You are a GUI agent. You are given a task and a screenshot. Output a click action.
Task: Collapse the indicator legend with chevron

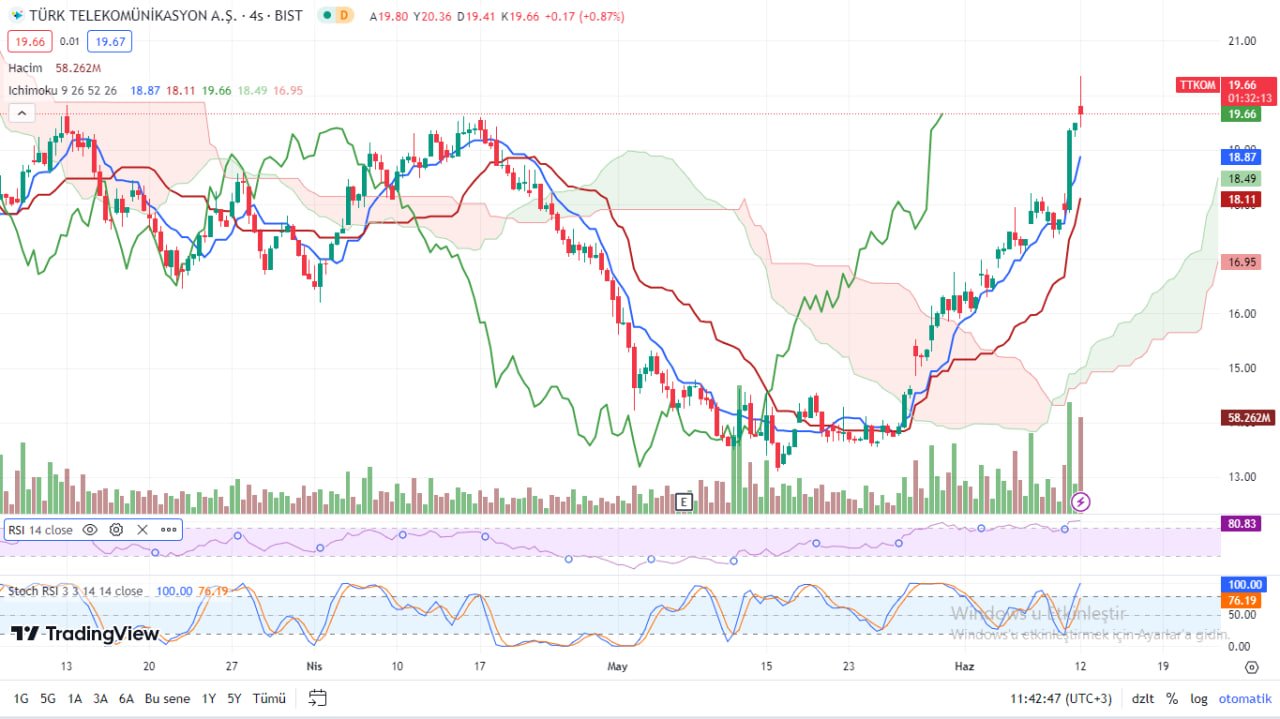pos(21,113)
